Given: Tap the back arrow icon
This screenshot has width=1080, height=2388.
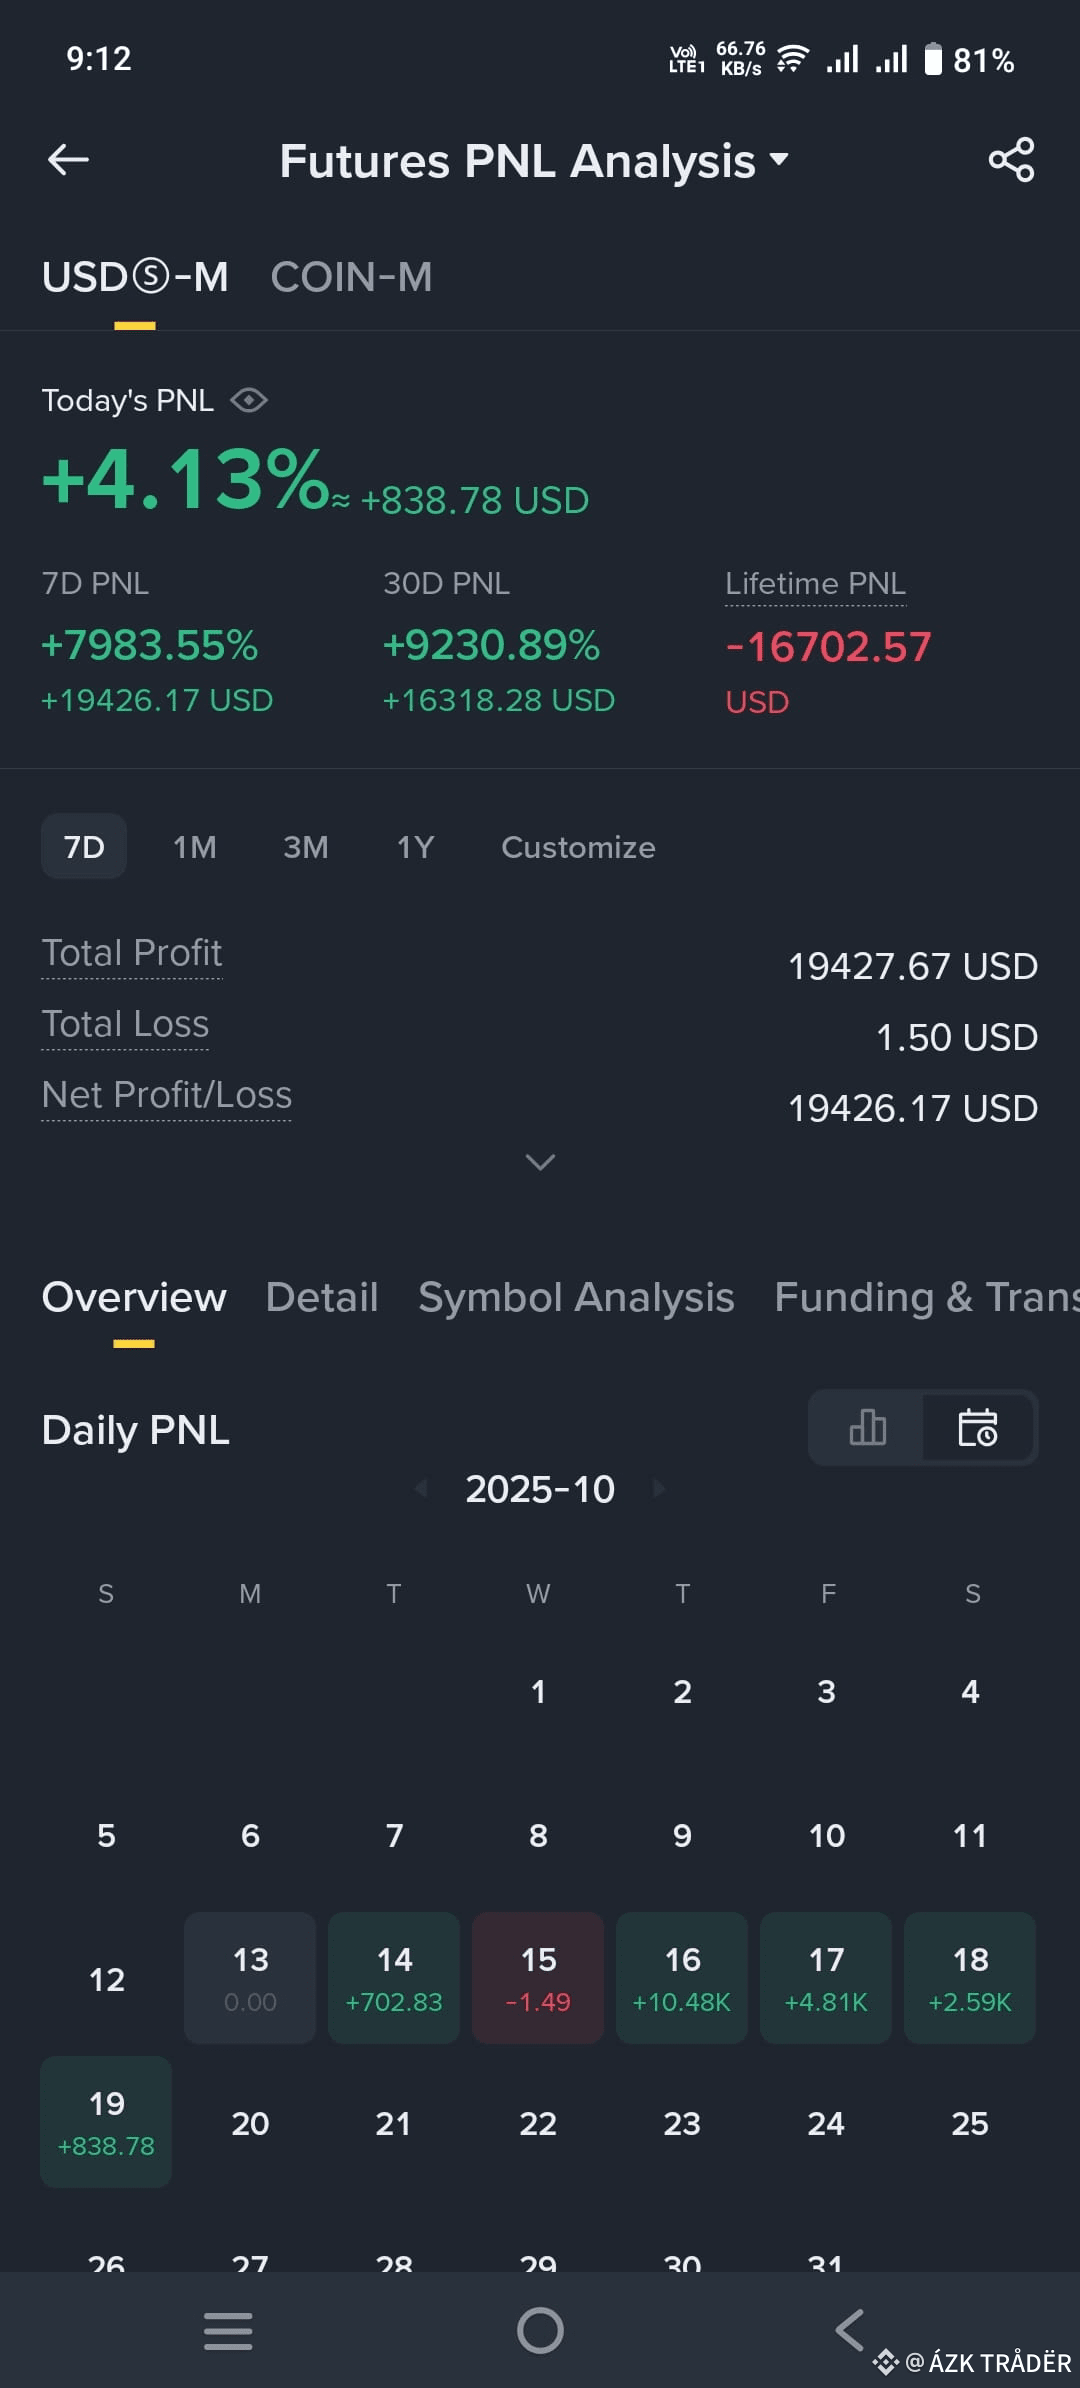Looking at the screenshot, I should [68, 159].
